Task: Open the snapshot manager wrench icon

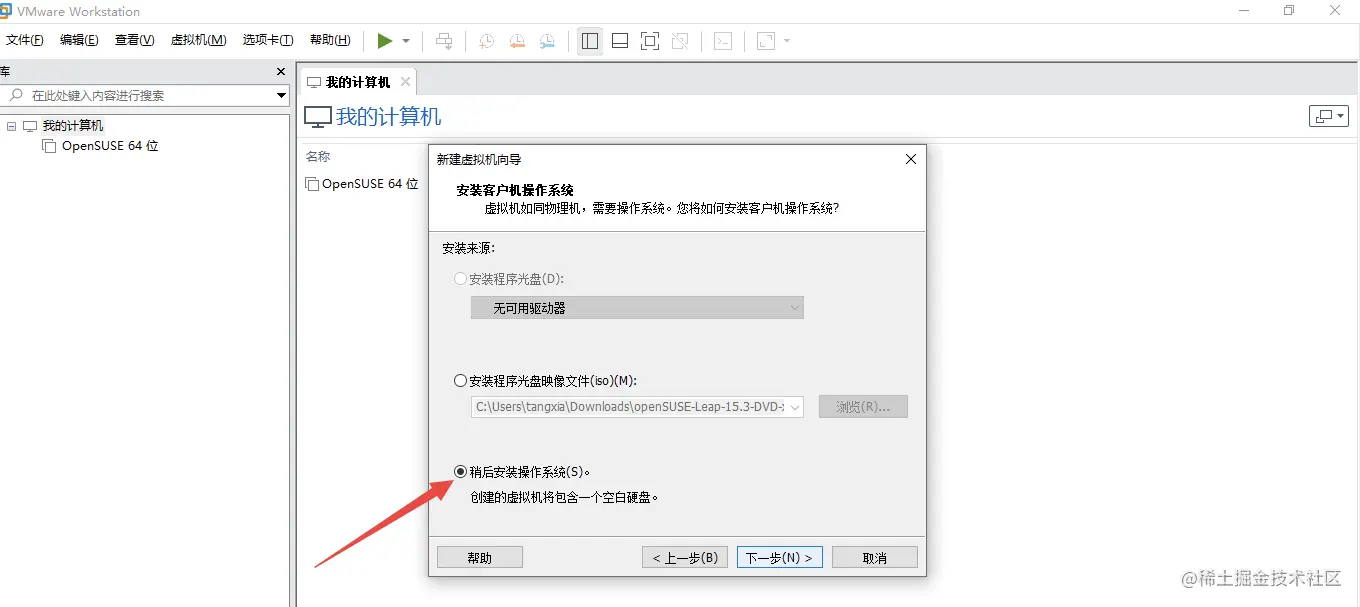Action: (x=547, y=41)
